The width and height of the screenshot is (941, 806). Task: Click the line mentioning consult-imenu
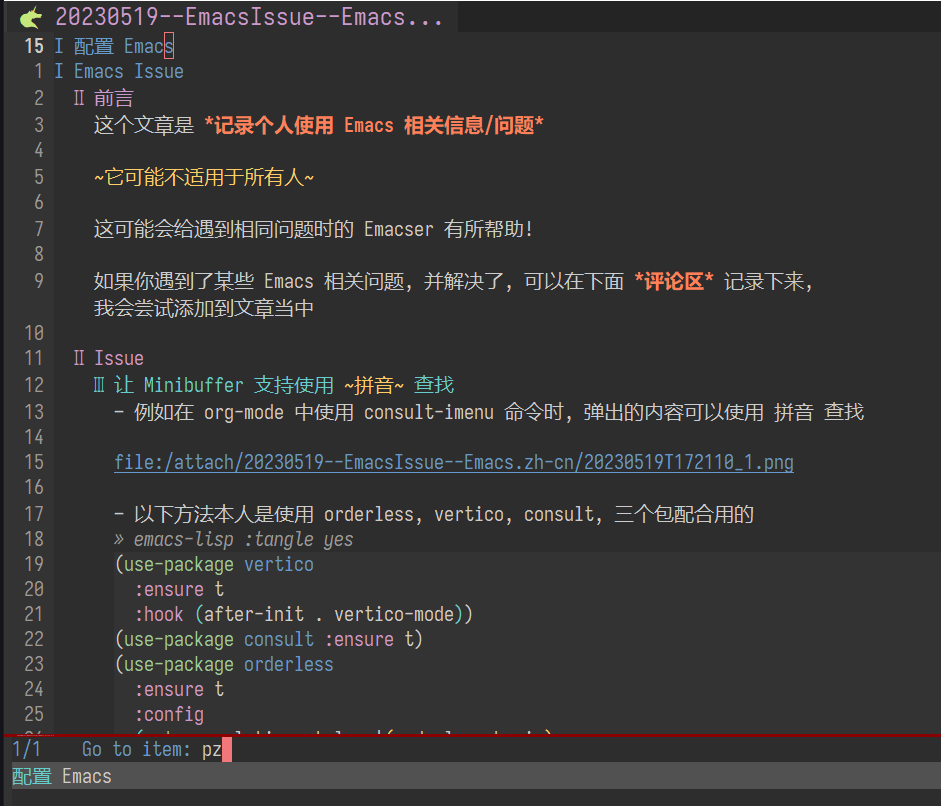(489, 412)
